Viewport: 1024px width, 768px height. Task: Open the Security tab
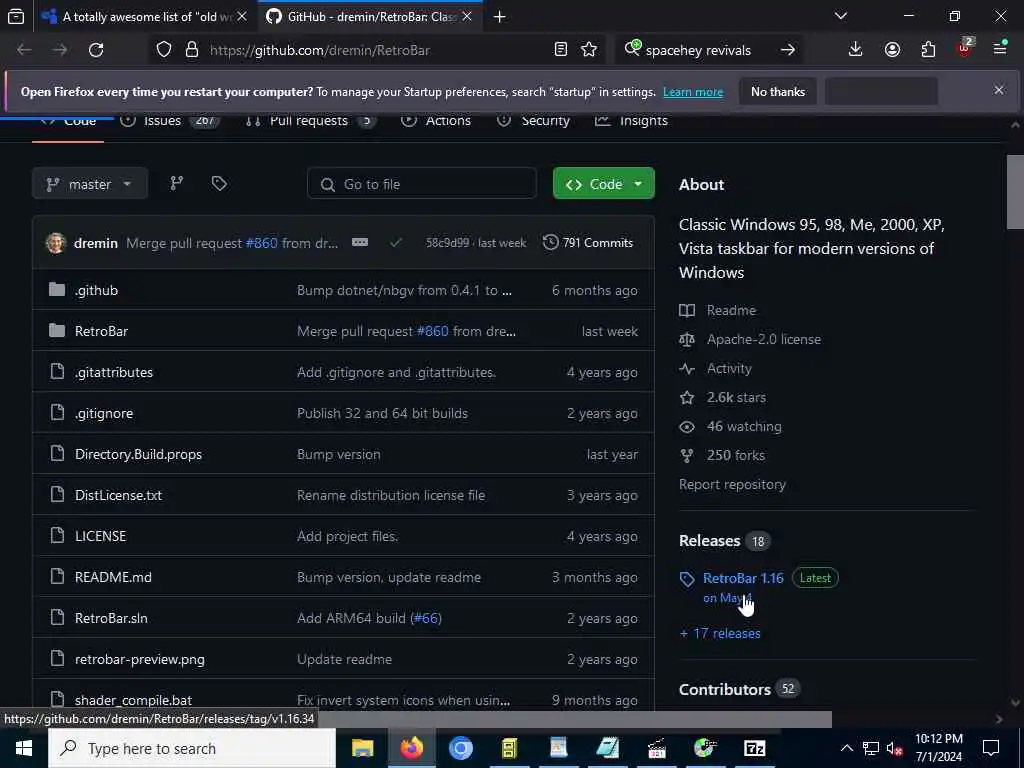pyautogui.click(x=533, y=121)
